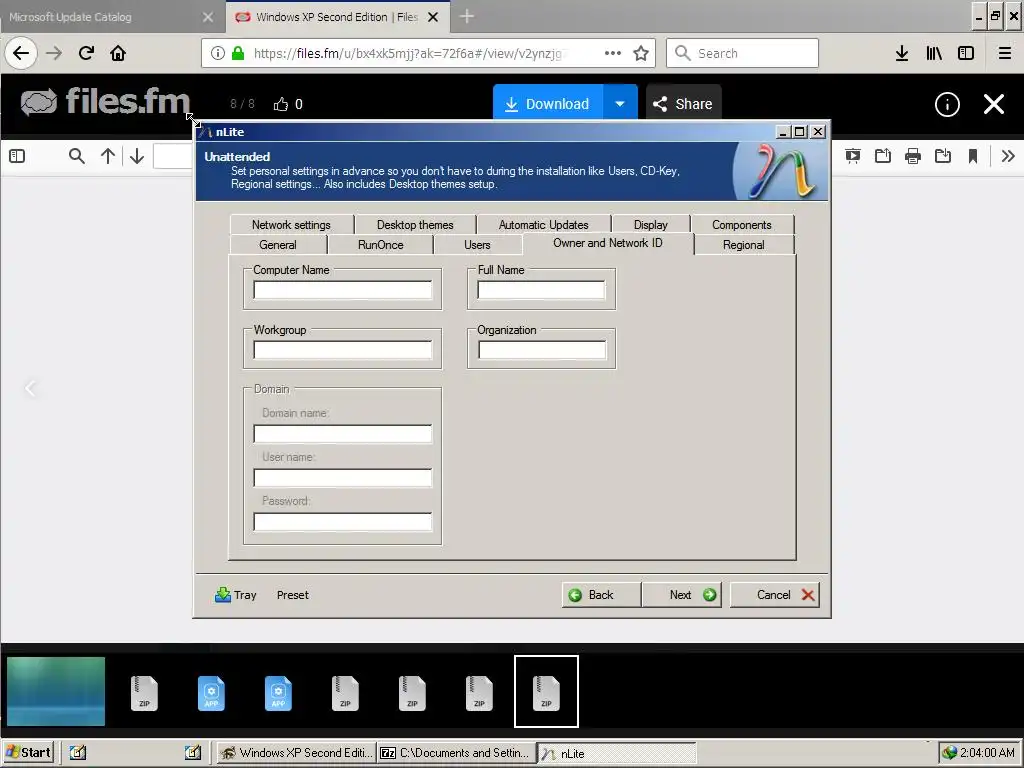Click the Full Name field
Viewport: 1024px width, 768px height.
tap(541, 290)
